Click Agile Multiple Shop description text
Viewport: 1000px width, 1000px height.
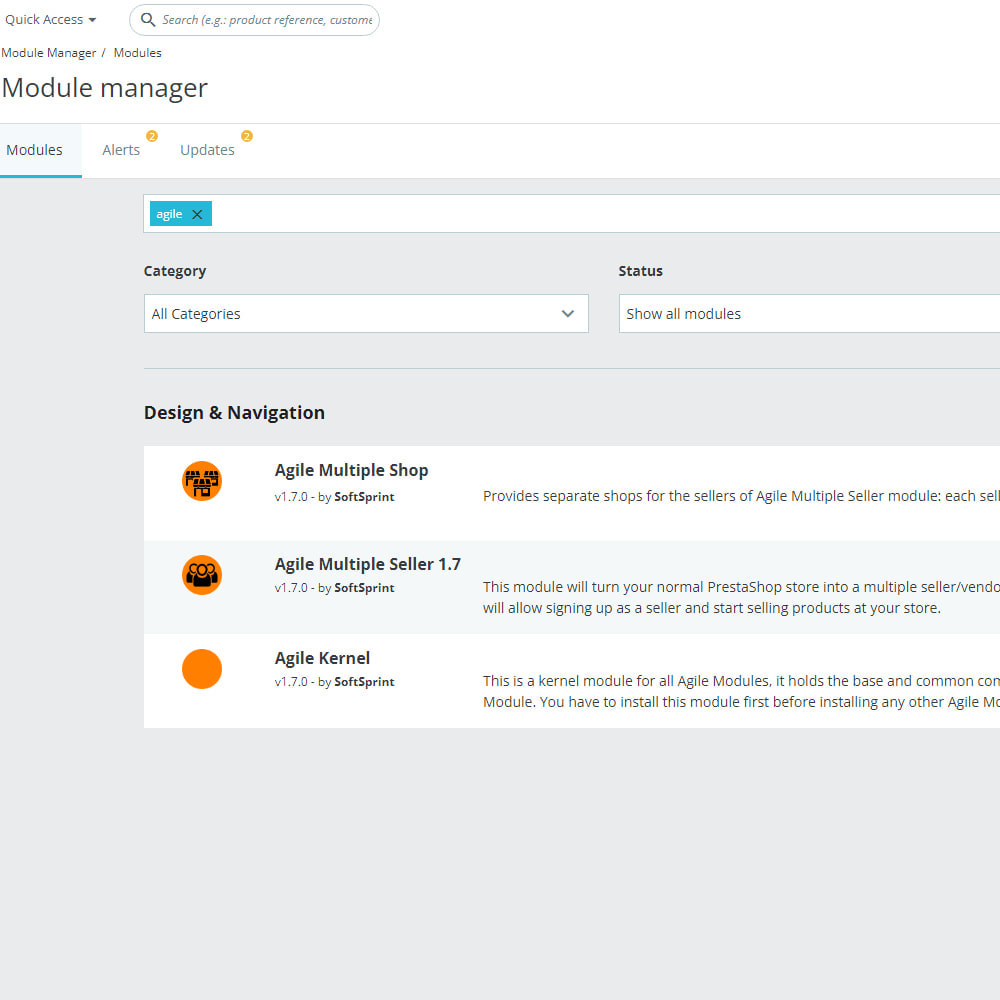pyautogui.click(x=741, y=496)
